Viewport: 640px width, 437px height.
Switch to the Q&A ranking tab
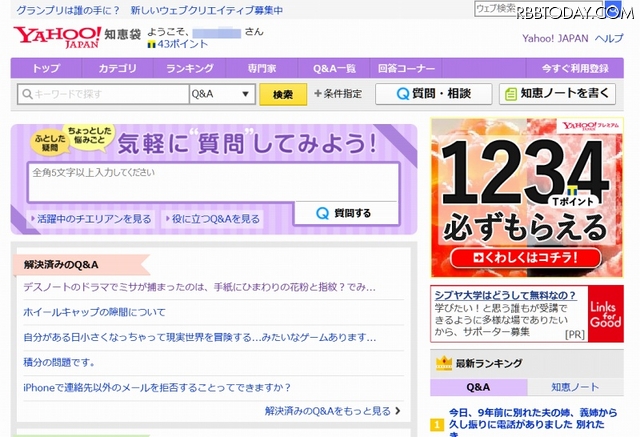click(x=478, y=387)
